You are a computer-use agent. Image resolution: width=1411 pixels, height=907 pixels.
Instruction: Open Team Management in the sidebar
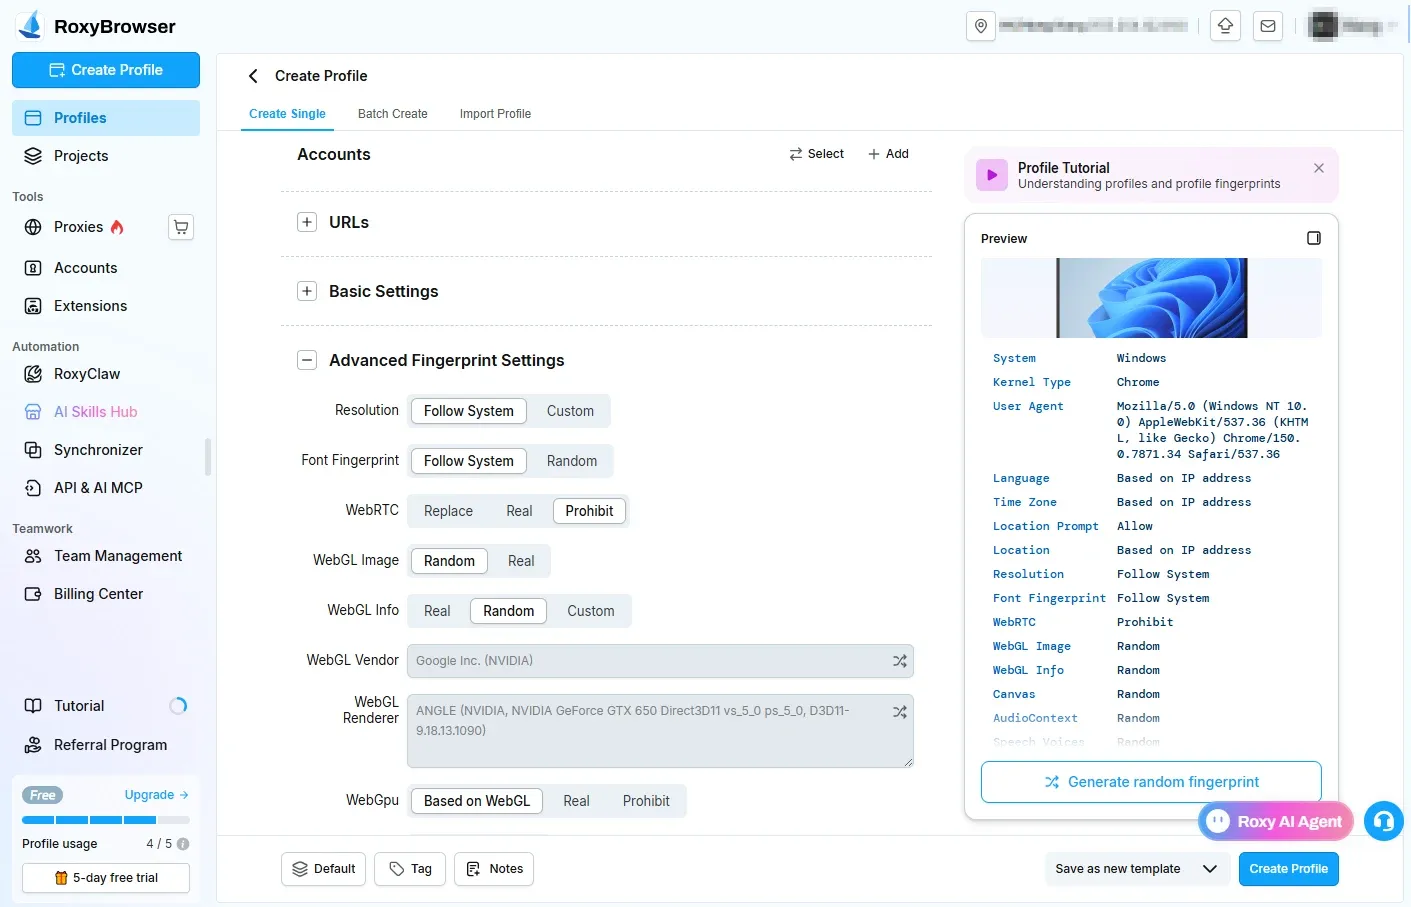click(106, 556)
